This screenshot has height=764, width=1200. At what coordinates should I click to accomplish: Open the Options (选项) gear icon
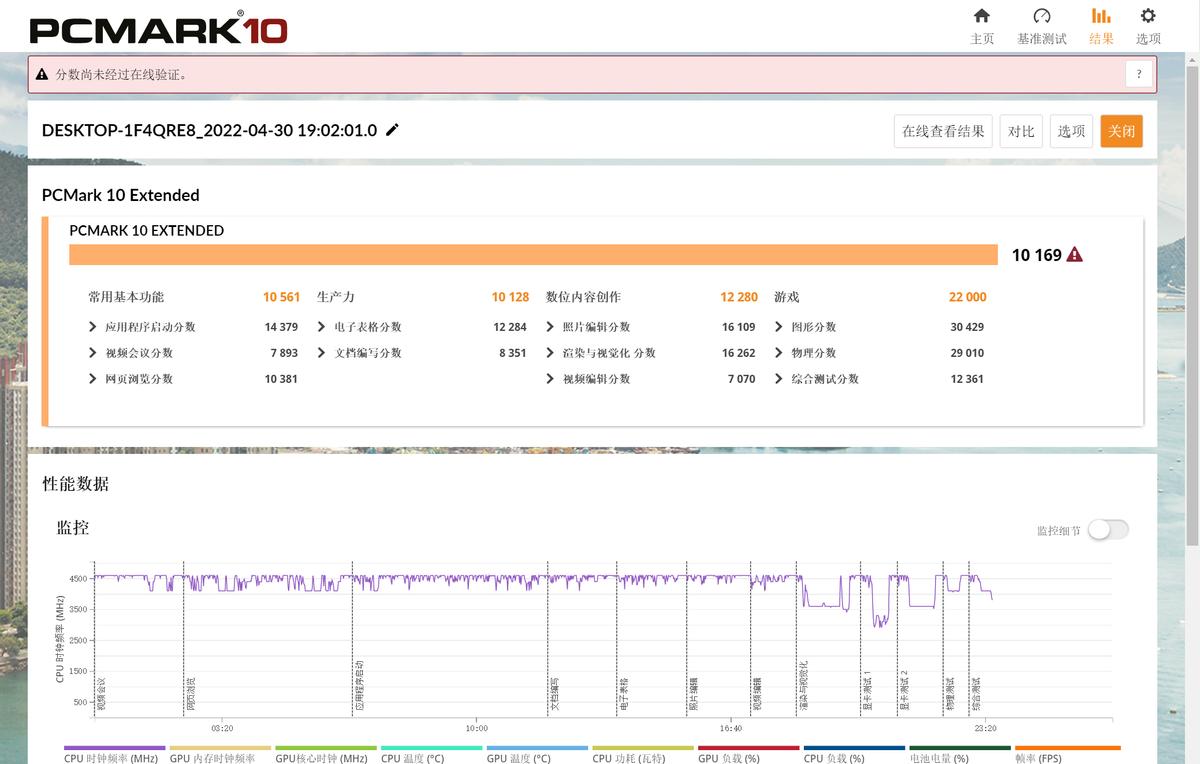pyautogui.click(x=1148, y=16)
